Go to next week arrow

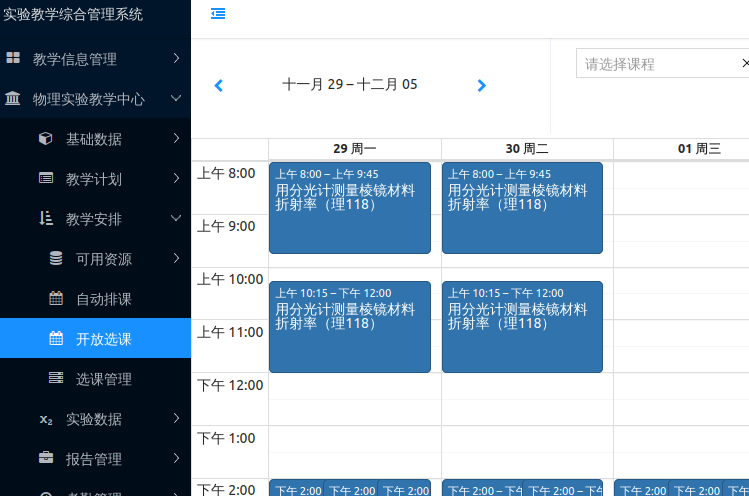pos(481,86)
